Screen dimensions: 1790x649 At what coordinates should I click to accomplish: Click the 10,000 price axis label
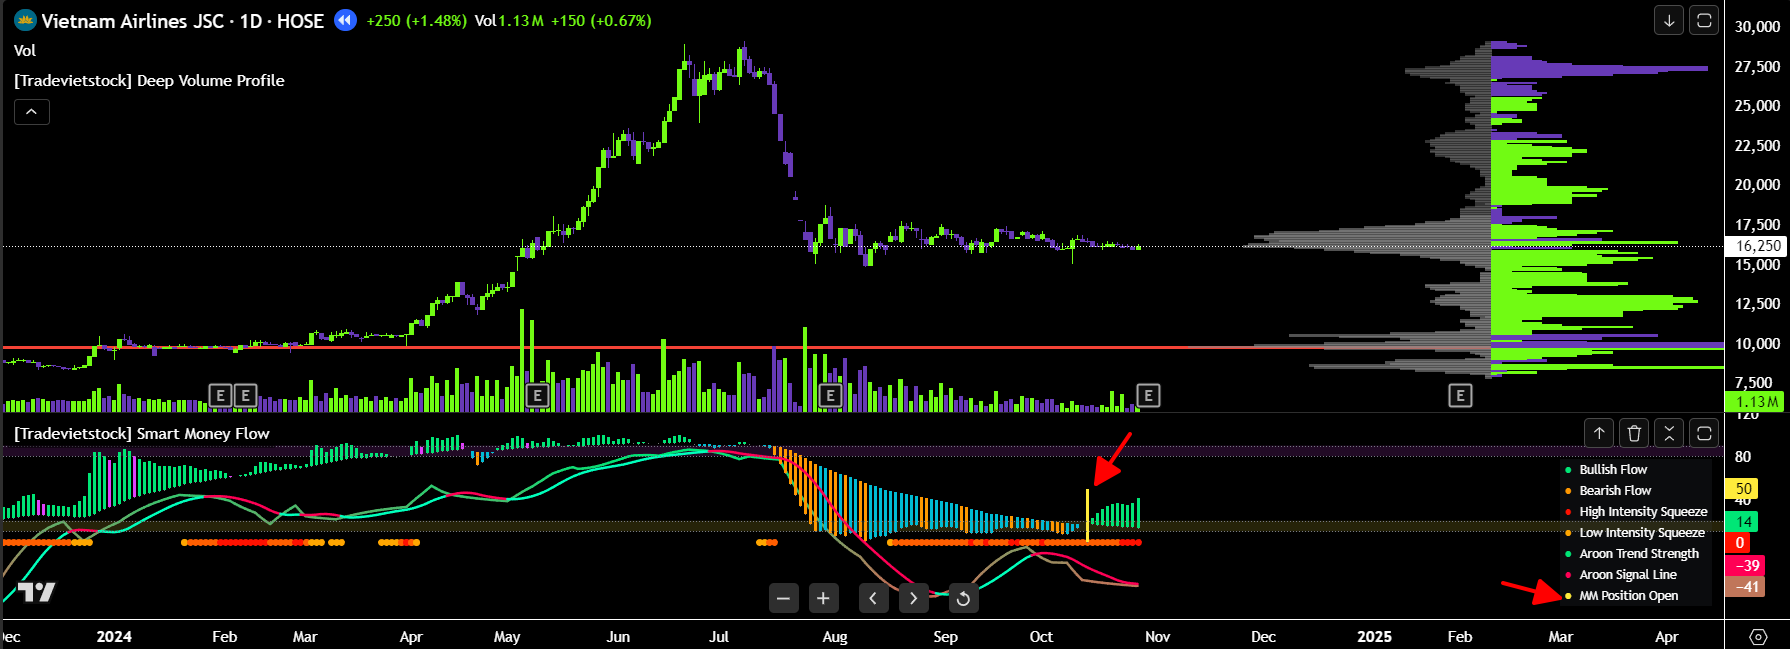[x=1757, y=343]
